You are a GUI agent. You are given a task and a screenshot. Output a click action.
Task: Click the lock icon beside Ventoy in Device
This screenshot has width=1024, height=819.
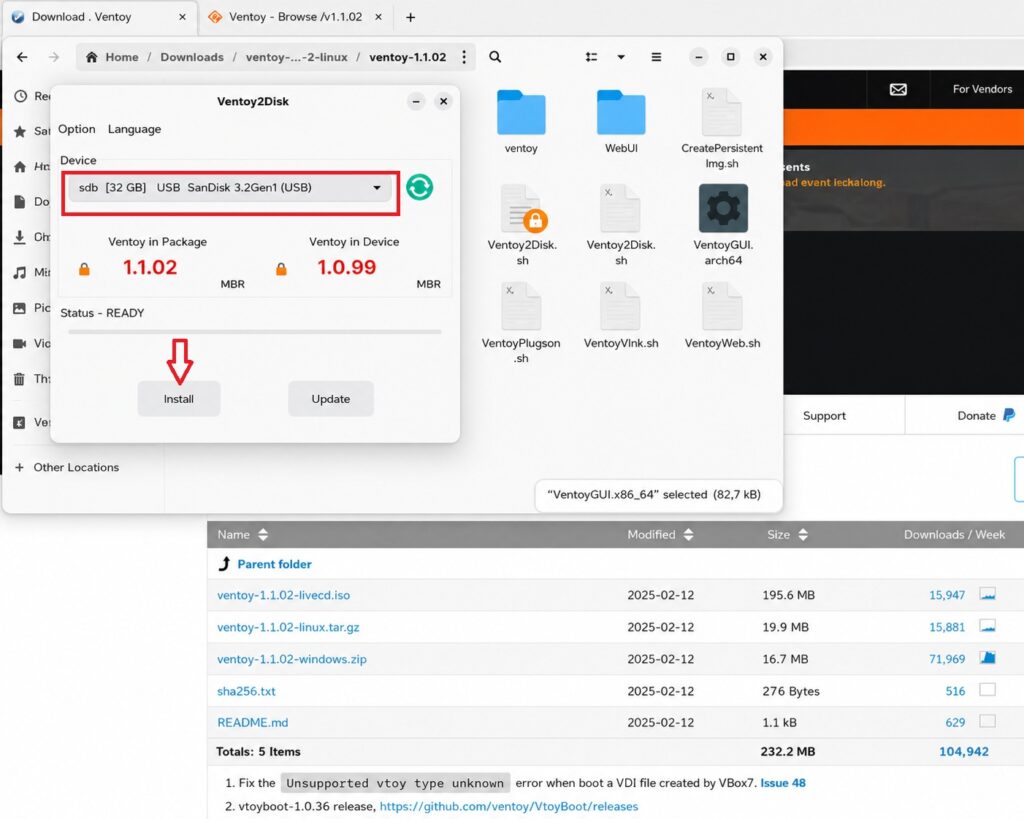(x=281, y=269)
